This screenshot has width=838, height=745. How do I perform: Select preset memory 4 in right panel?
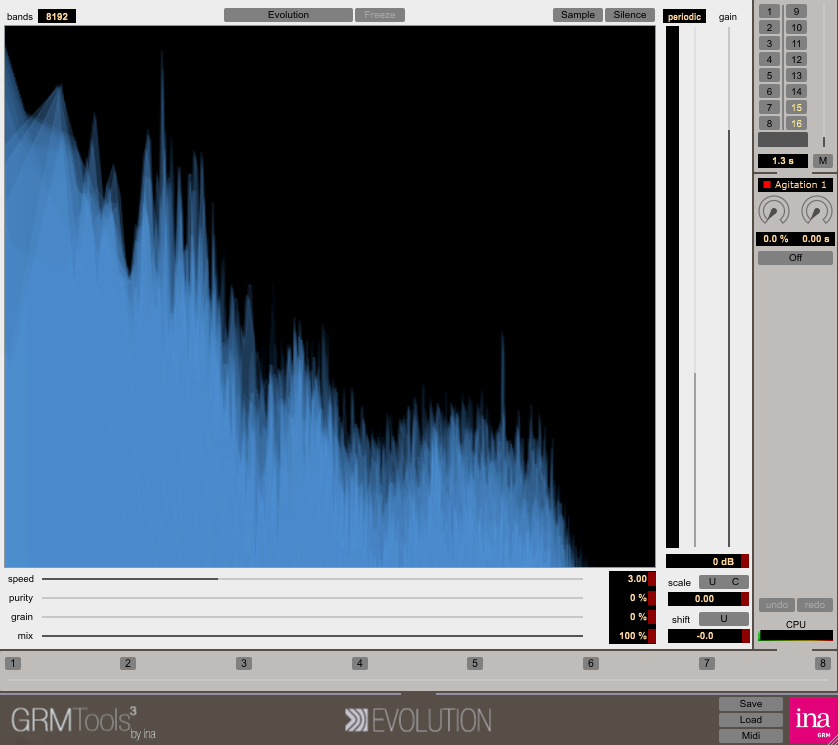coord(769,60)
